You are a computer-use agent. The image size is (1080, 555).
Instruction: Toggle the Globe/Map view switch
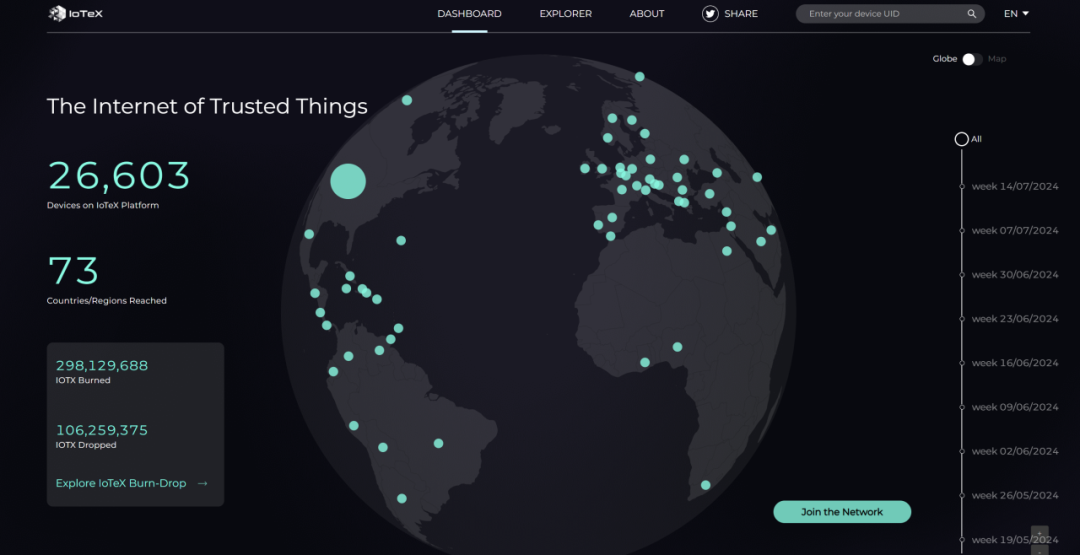[973, 59]
